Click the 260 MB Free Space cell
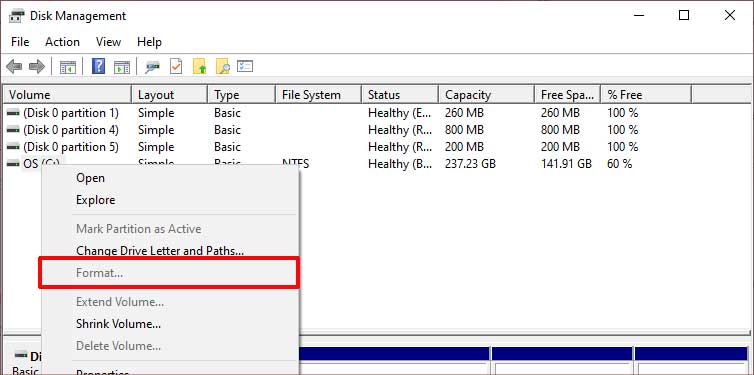Screen dimensions: 754x375 click(560, 113)
